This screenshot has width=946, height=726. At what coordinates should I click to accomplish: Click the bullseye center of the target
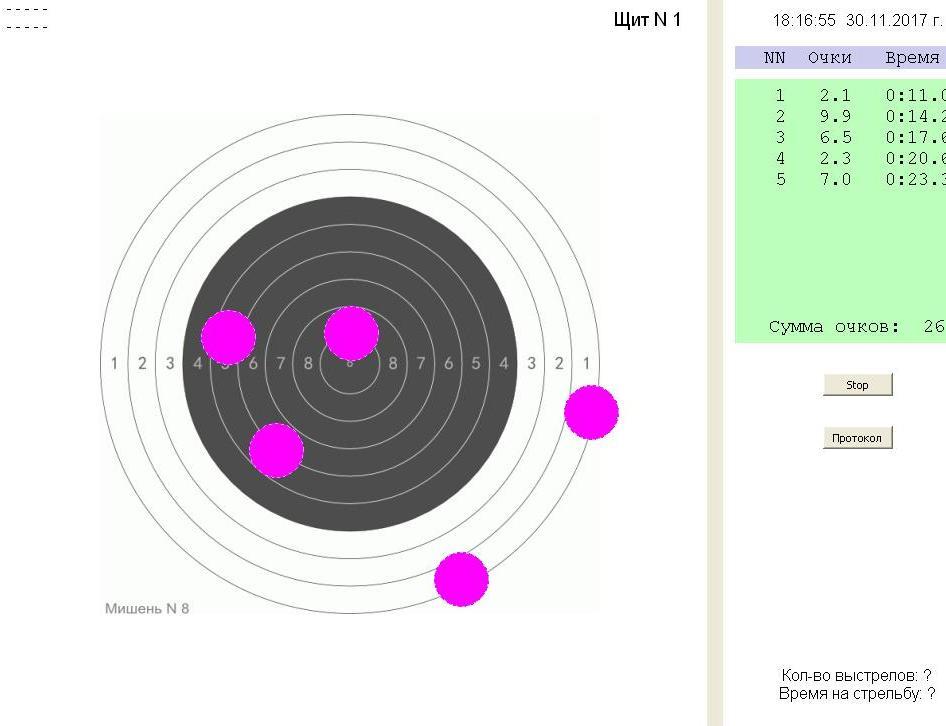[350, 365]
